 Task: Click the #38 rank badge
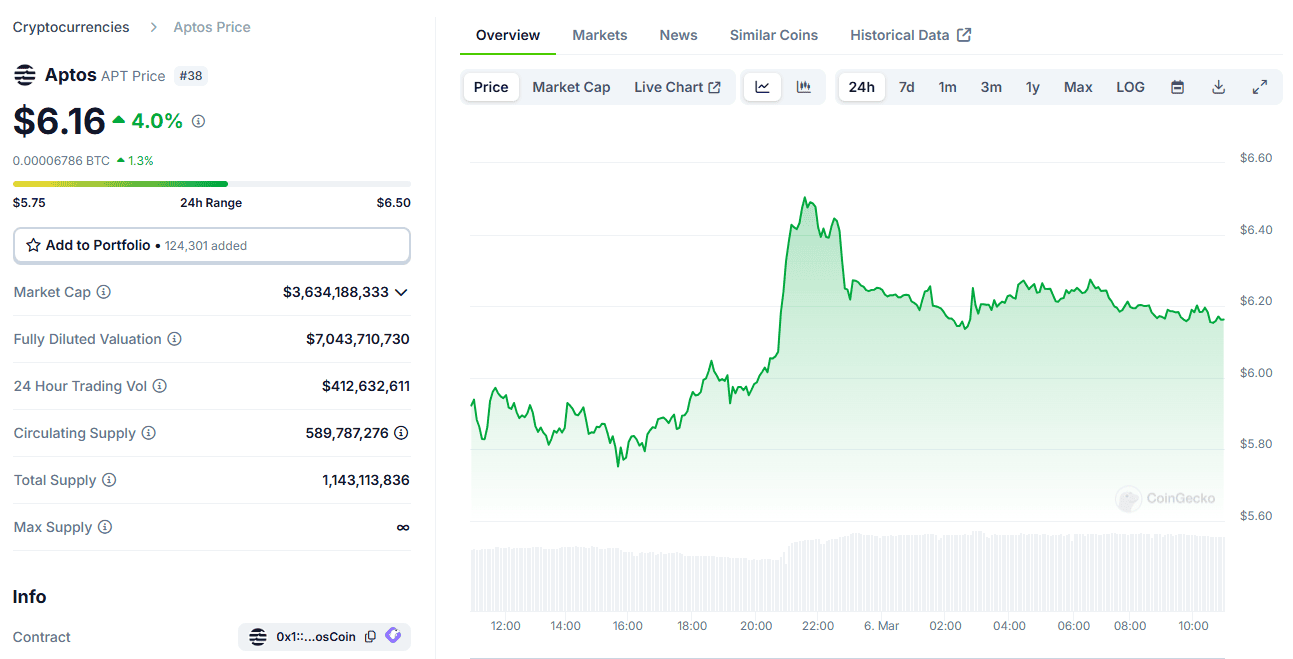click(x=190, y=75)
